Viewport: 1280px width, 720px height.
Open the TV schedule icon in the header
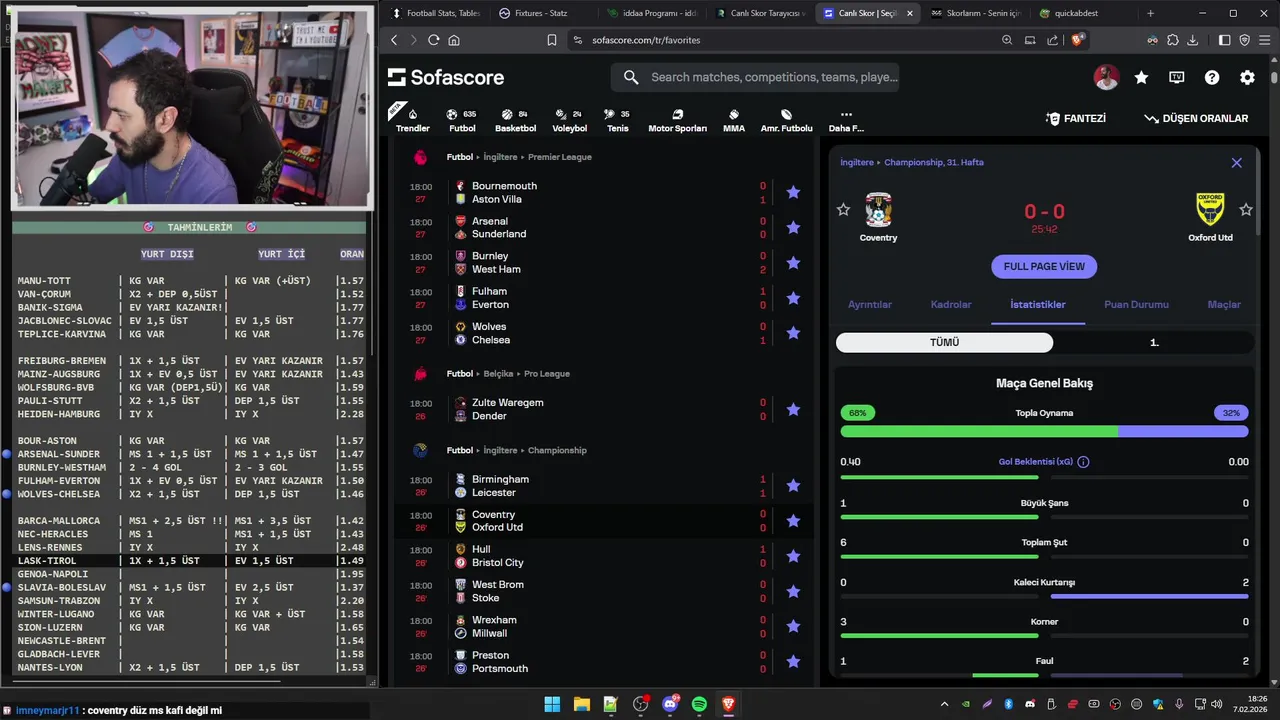click(x=1177, y=77)
